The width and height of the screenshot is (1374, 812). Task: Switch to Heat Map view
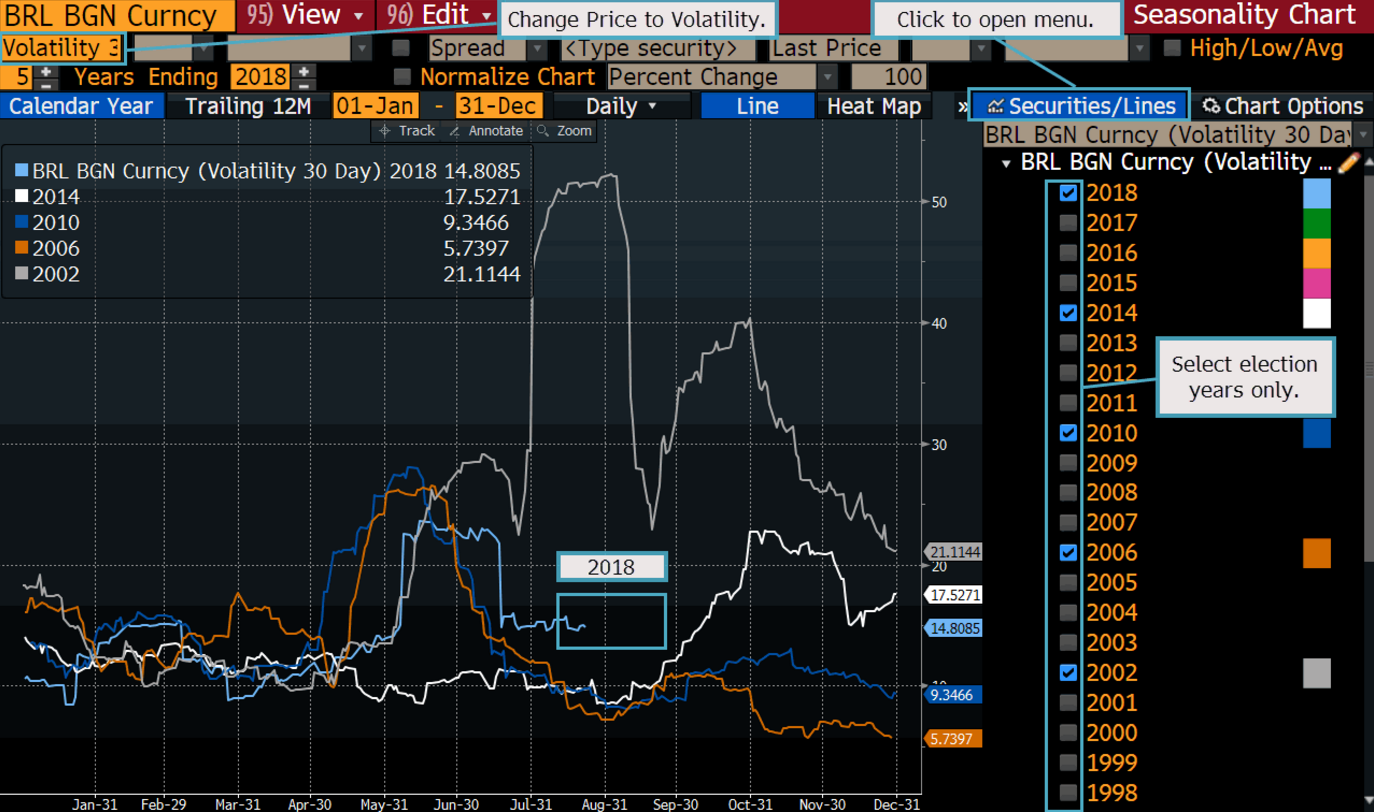coord(873,106)
